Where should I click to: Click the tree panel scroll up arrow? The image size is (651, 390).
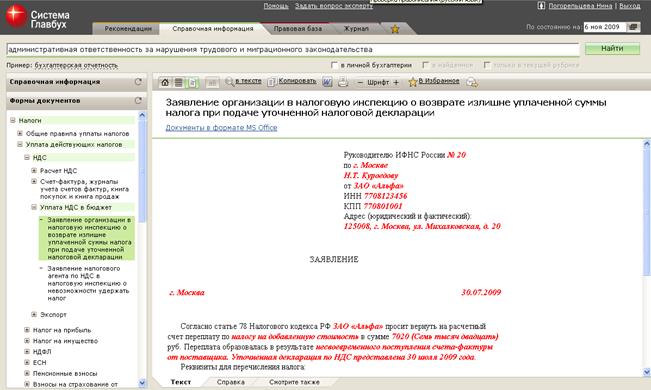142,115
